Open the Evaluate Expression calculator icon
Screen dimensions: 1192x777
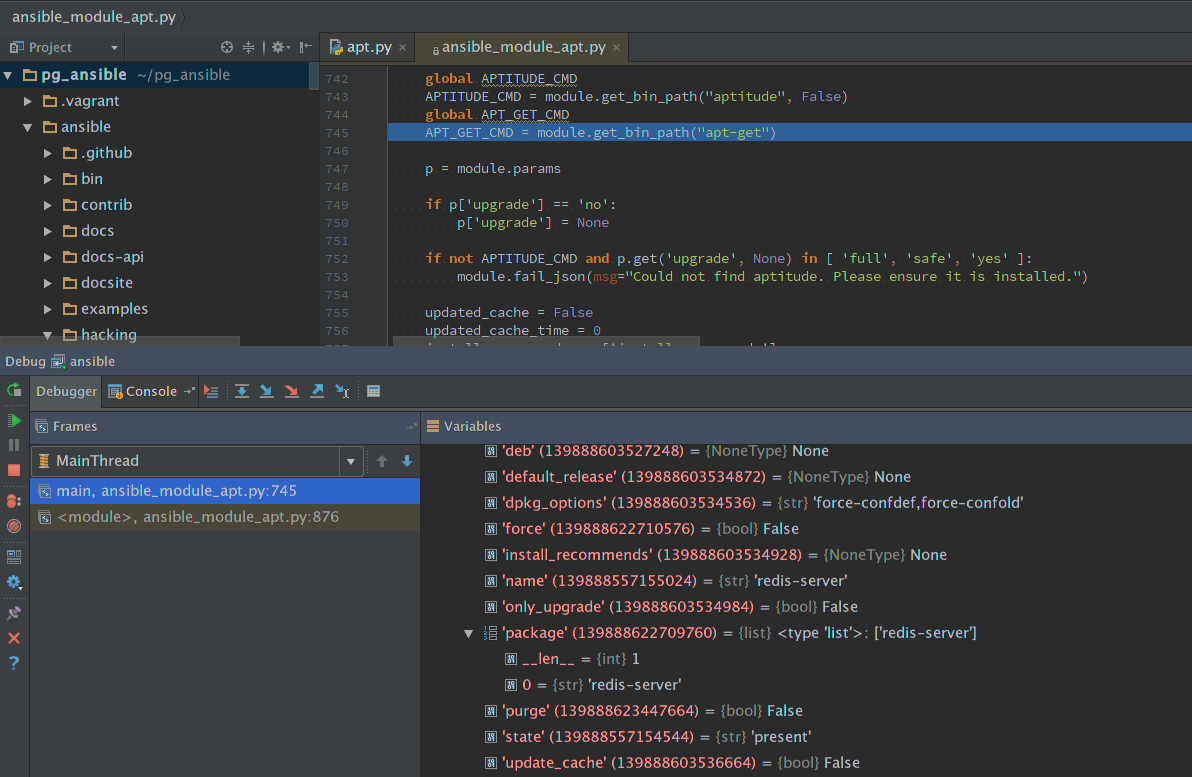[x=373, y=391]
